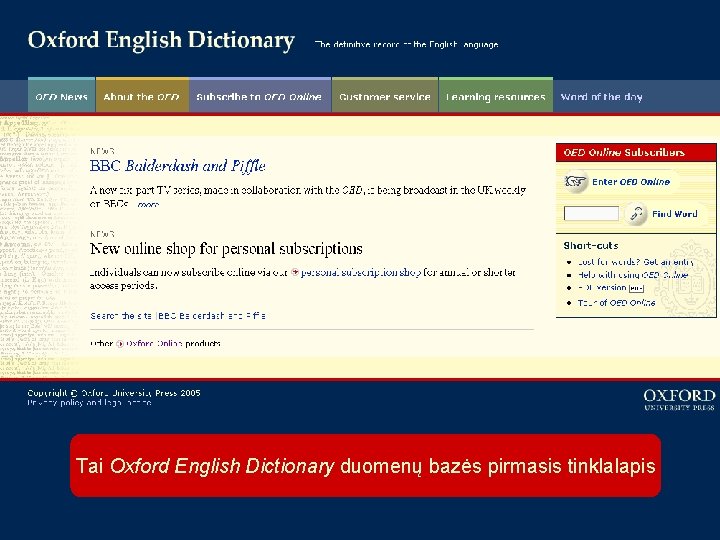Click the Enter OED Online link
The height and width of the screenshot is (540, 720).
pos(631,182)
